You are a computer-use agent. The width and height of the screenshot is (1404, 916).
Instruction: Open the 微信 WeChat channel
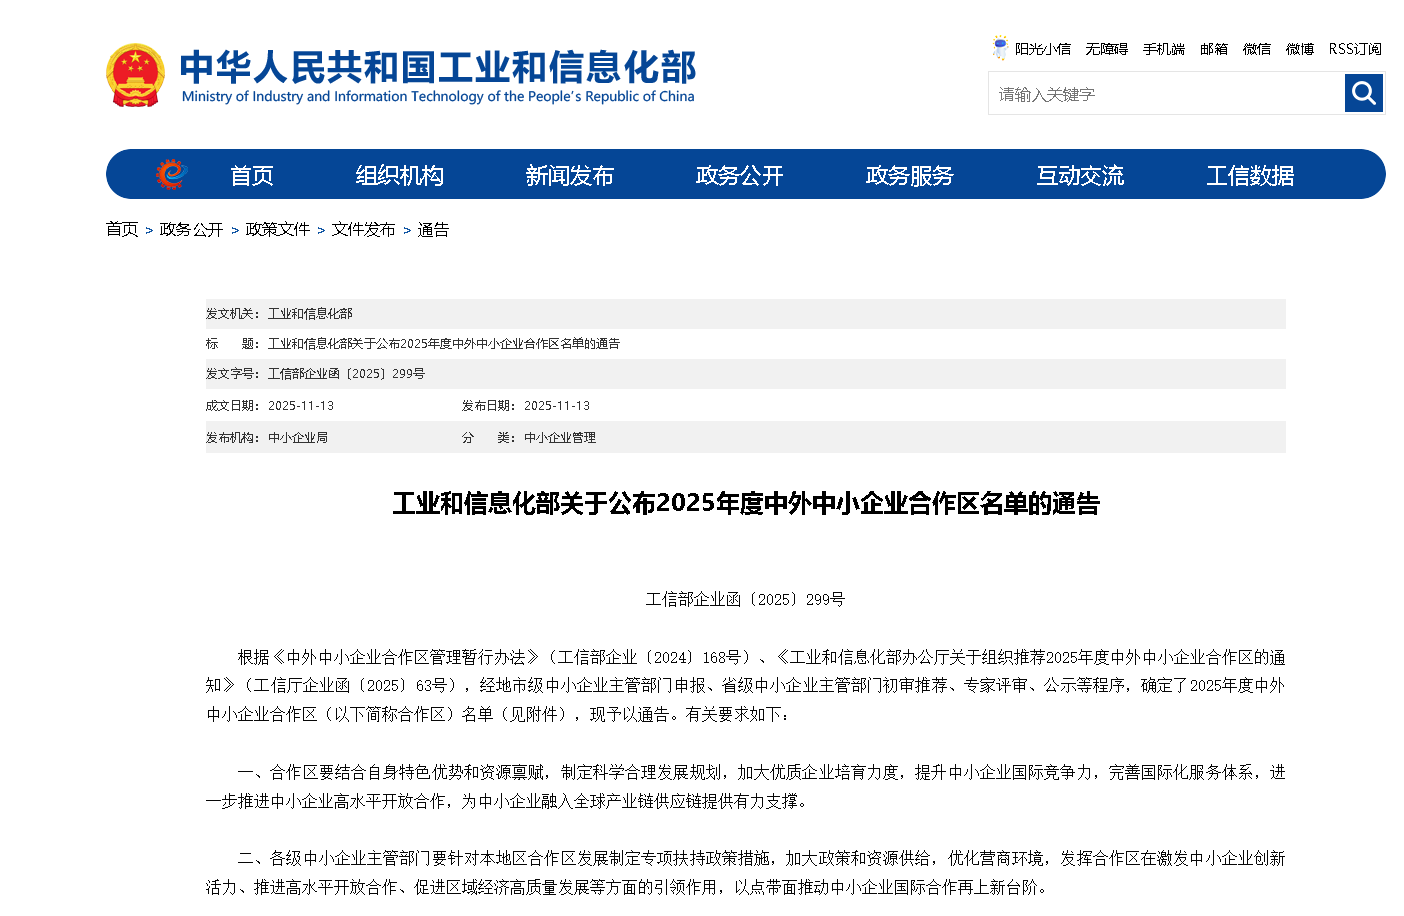pyautogui.click(x=1257, y=48)
